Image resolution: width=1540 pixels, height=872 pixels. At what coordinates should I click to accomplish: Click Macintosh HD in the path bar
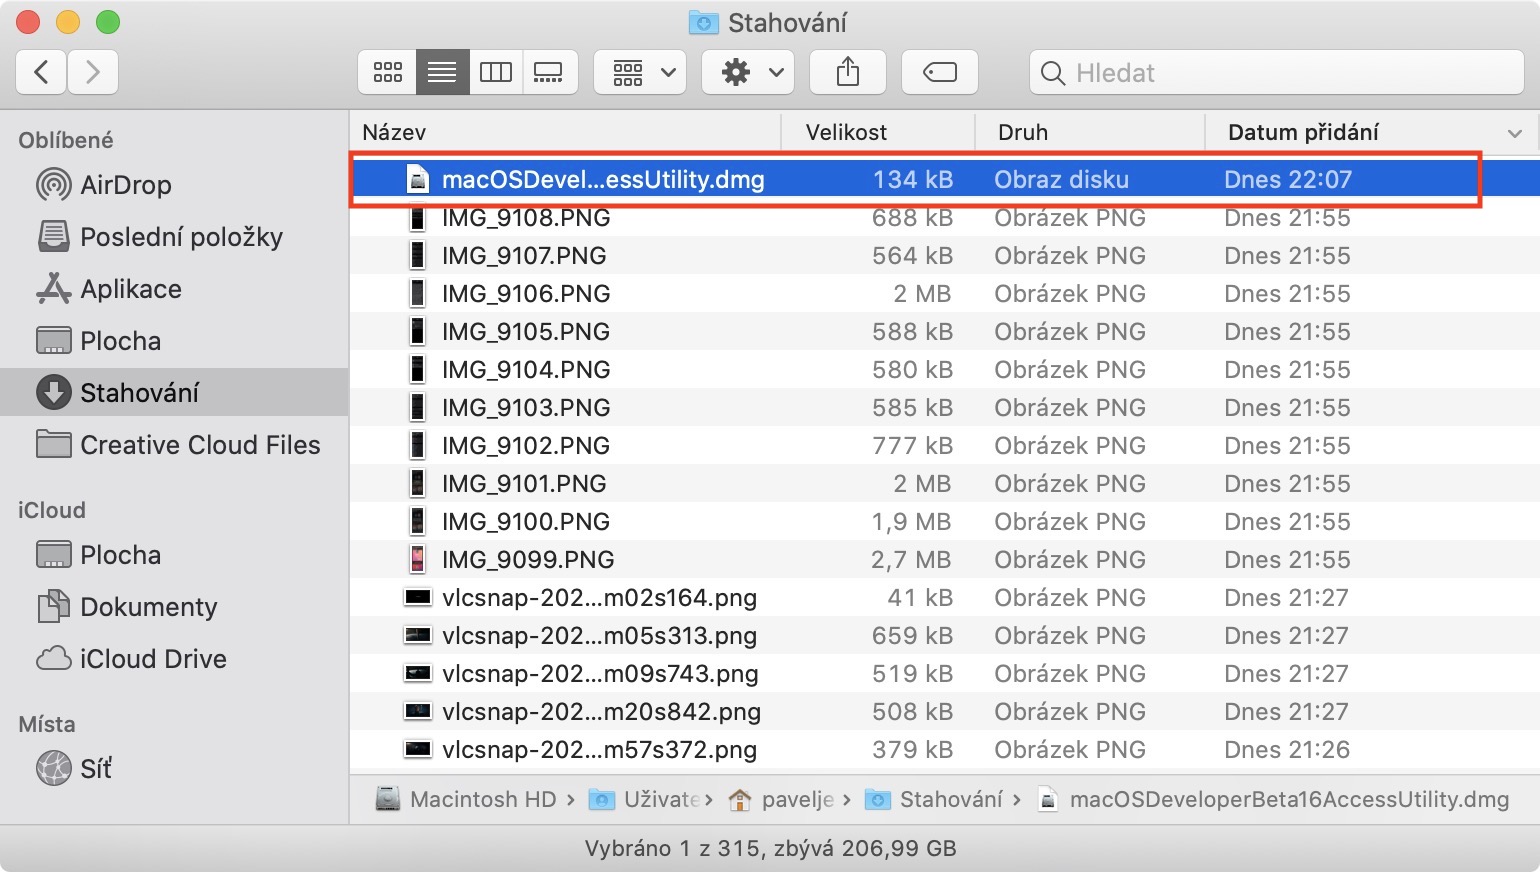tap(466, 799)
